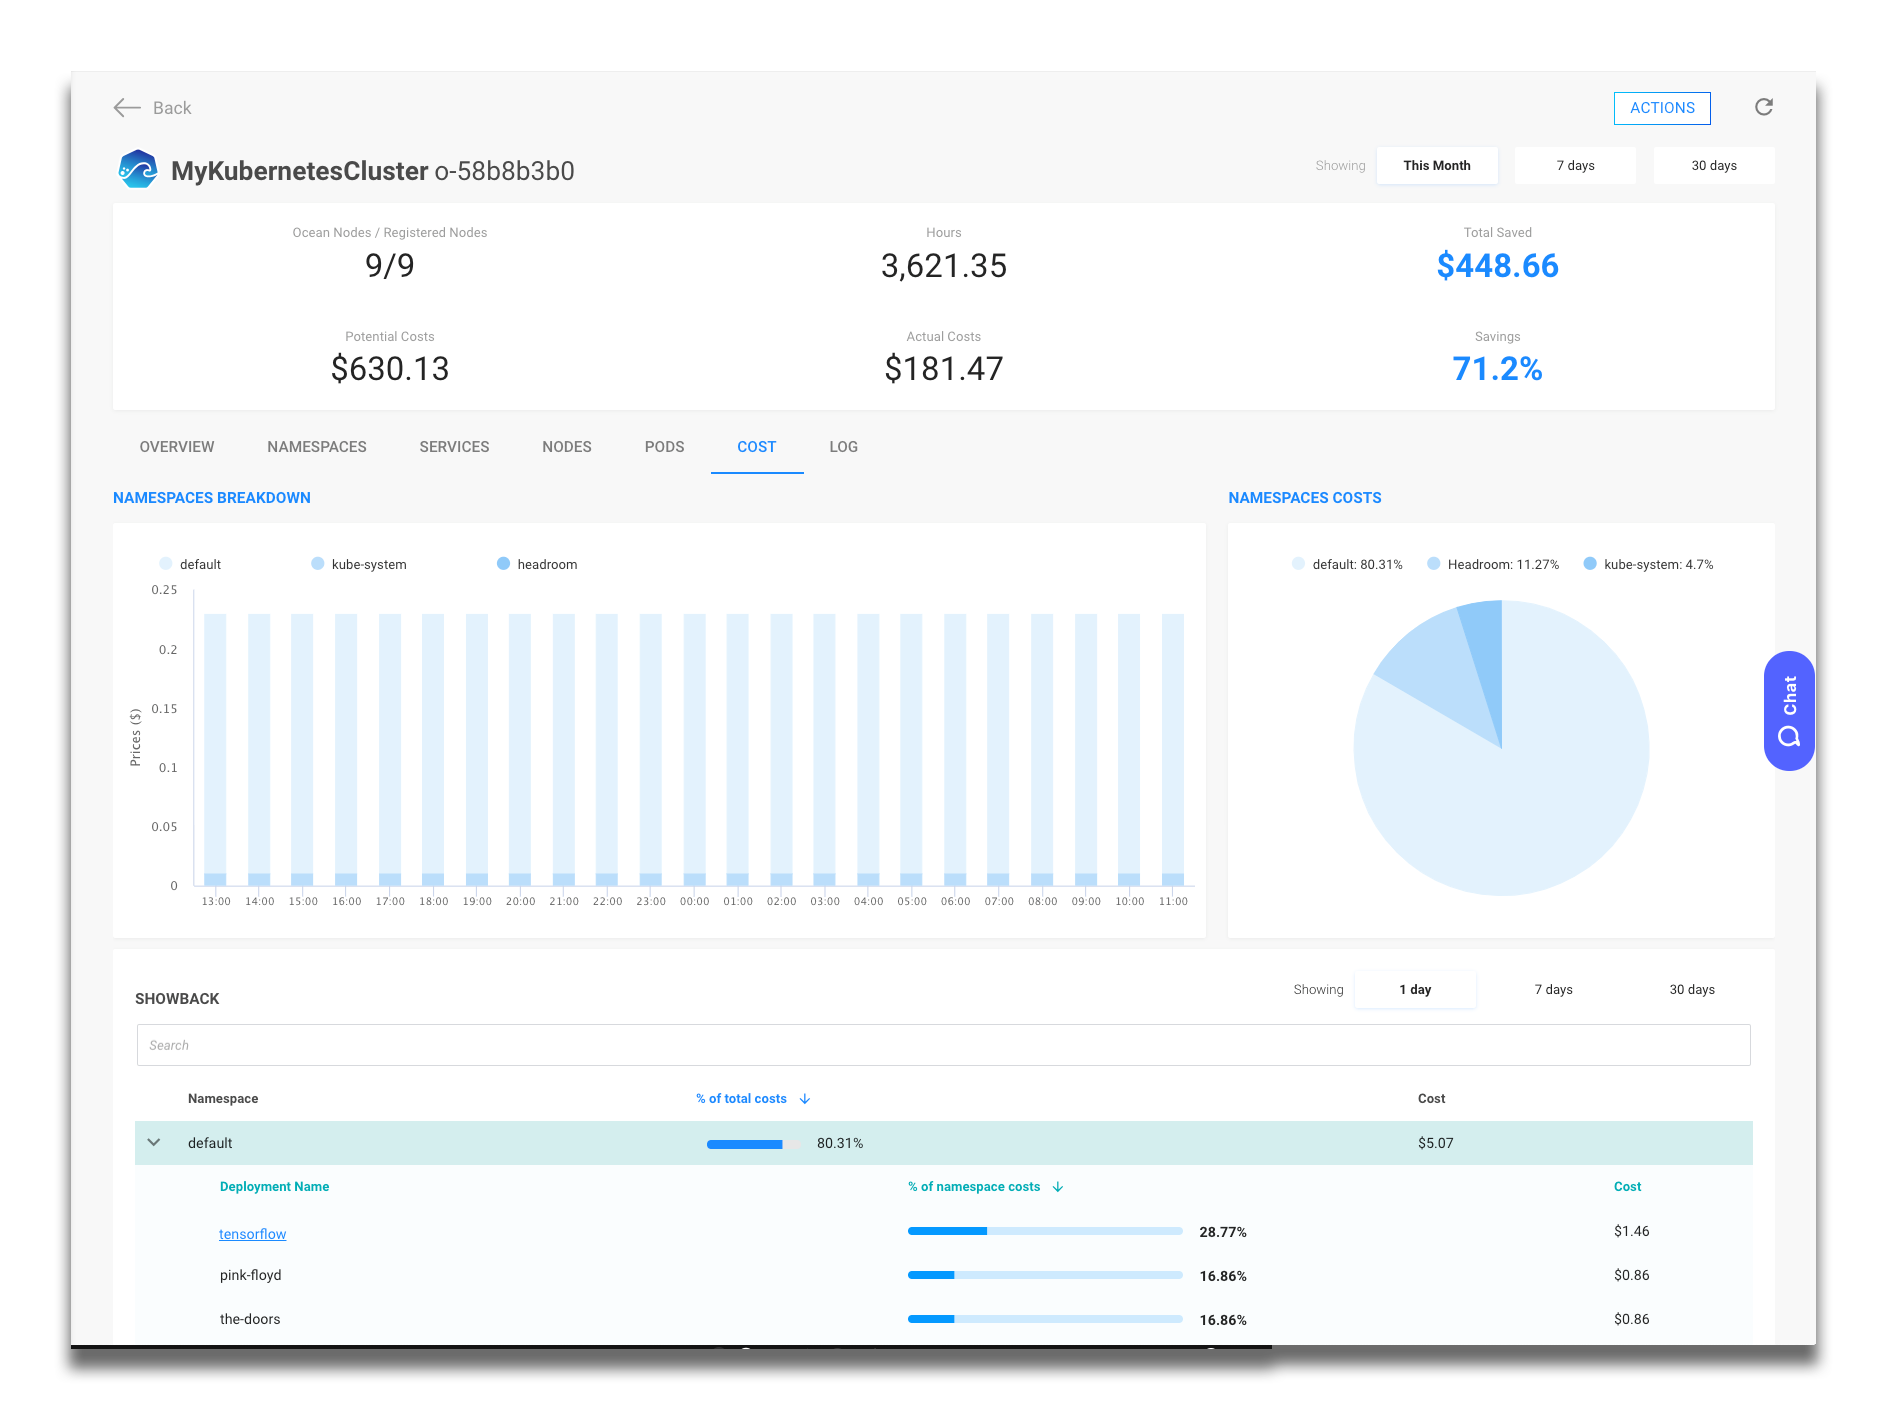The image size is (1887, 1420).
Task: Switch to the NODES tab
Action: 566,447
